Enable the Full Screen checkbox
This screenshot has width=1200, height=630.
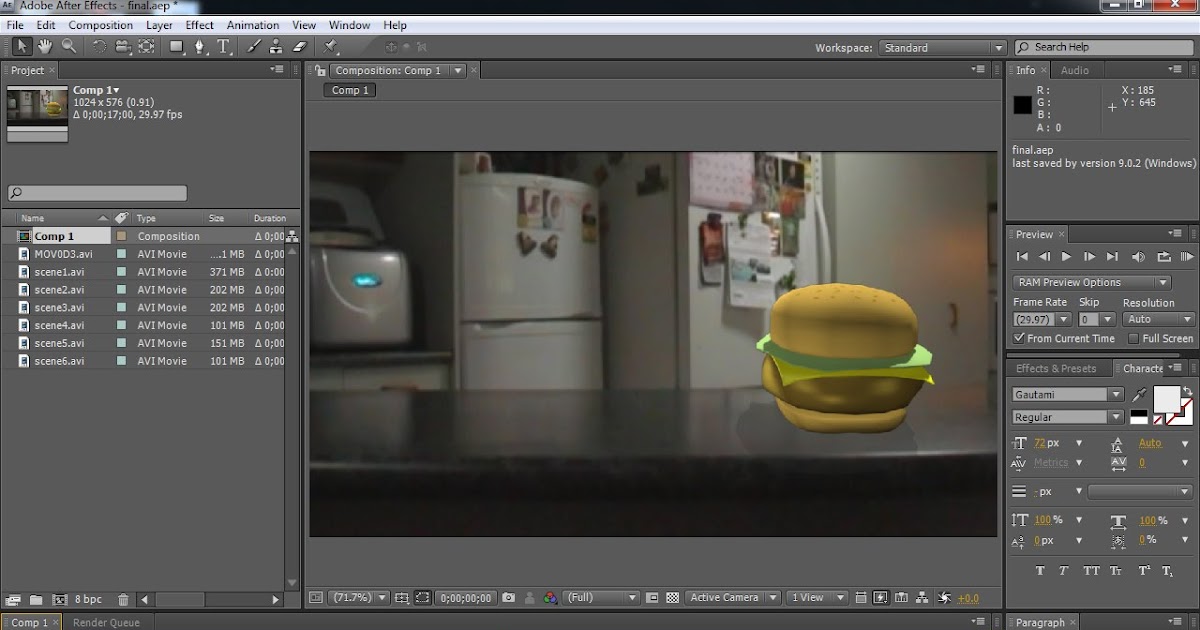[1133, 339]
